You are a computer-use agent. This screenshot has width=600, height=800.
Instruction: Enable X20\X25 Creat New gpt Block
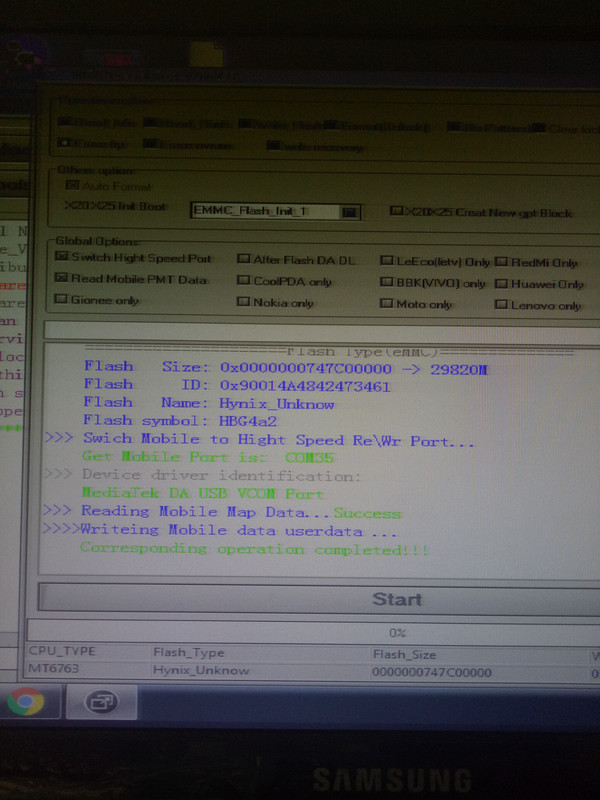[x=396, y=211]
